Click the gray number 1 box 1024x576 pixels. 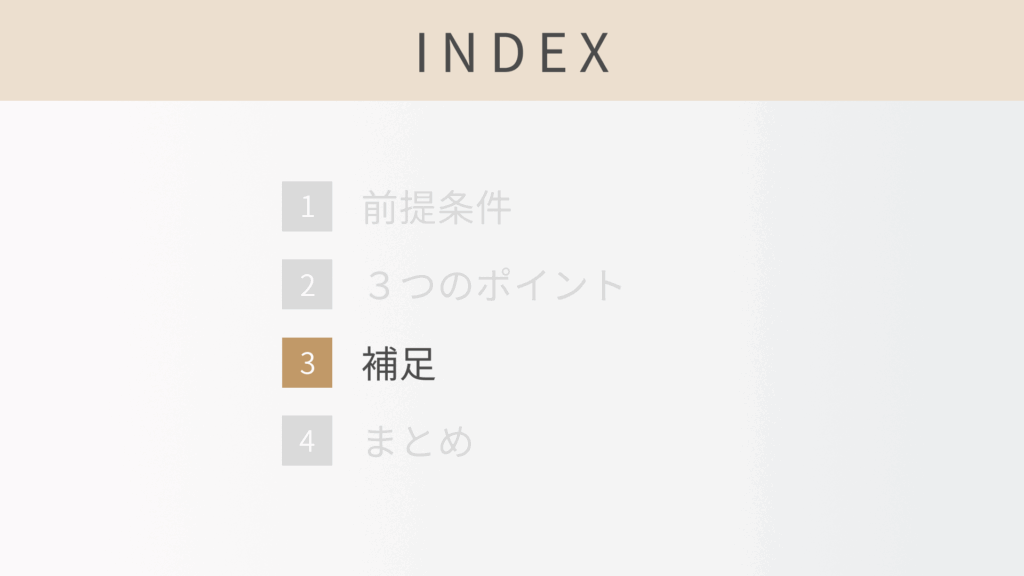click(x=307, y=207)
